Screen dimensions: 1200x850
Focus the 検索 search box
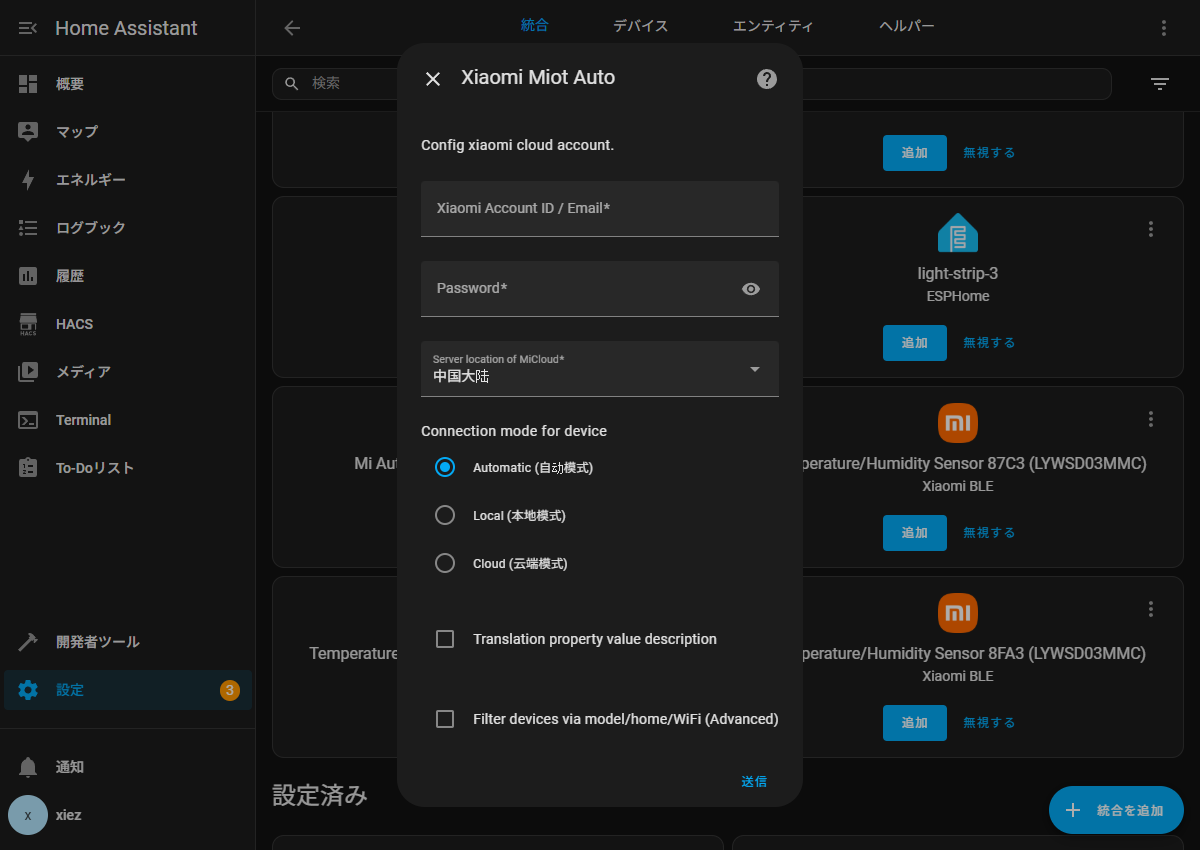coord(692,84)
